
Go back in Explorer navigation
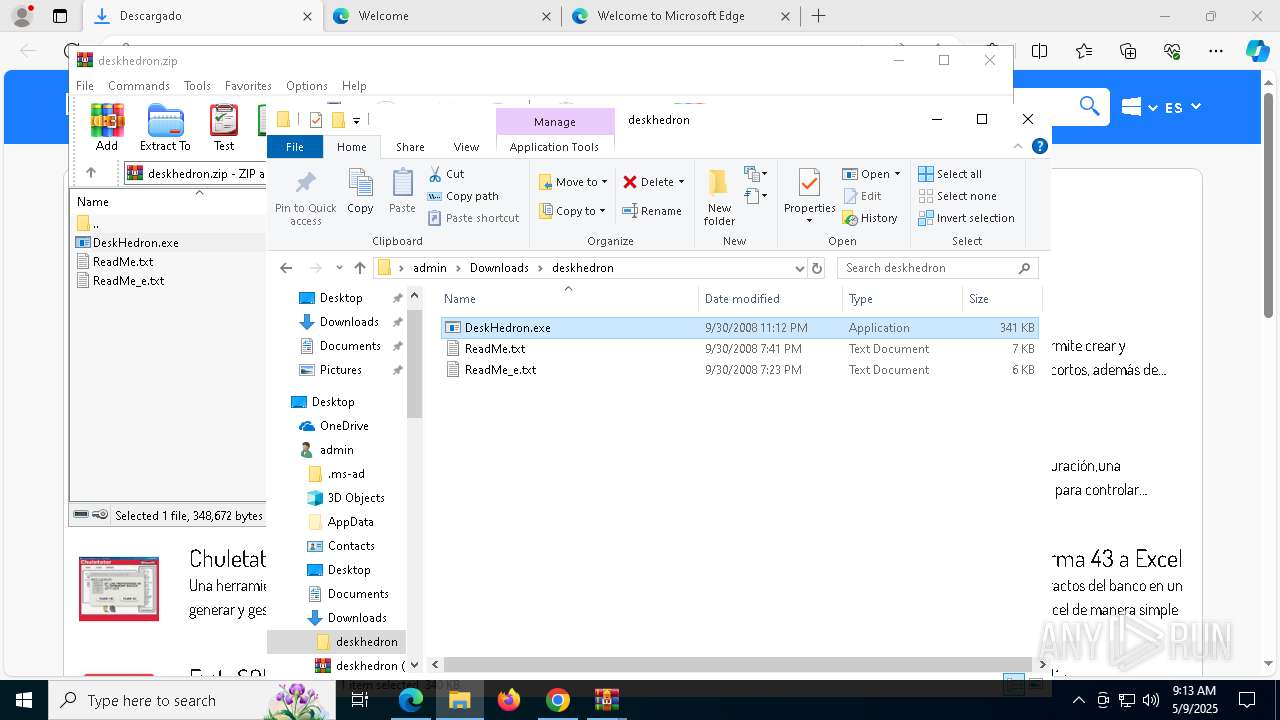(x=286, y=268)
